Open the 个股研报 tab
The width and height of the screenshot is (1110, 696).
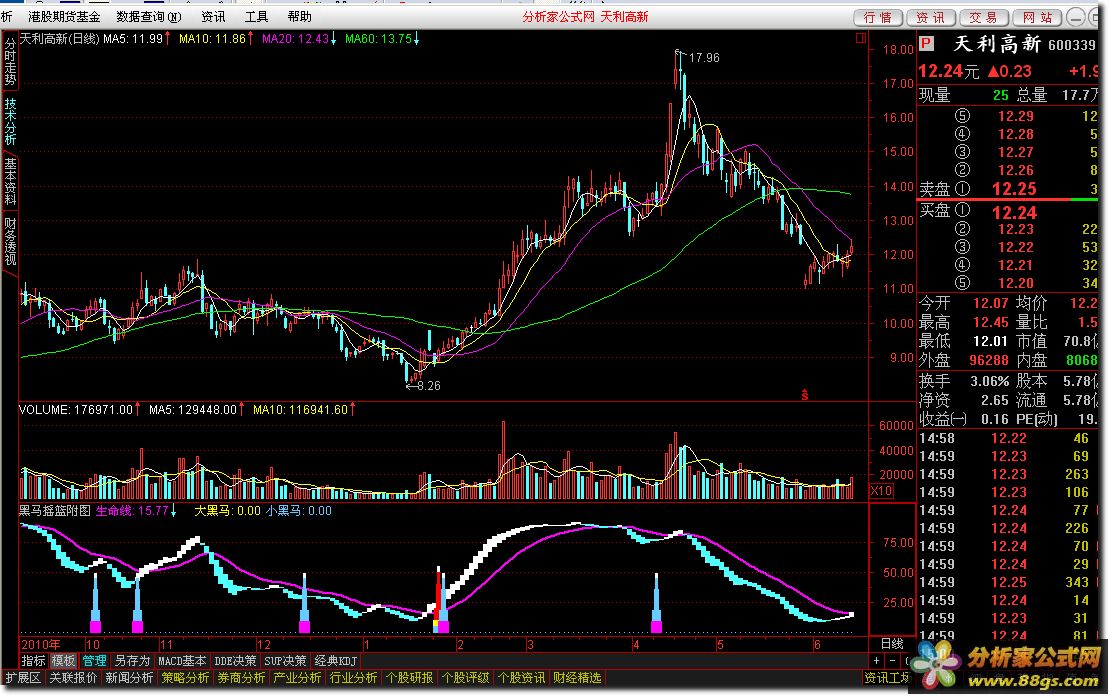[x=409, y=678]
